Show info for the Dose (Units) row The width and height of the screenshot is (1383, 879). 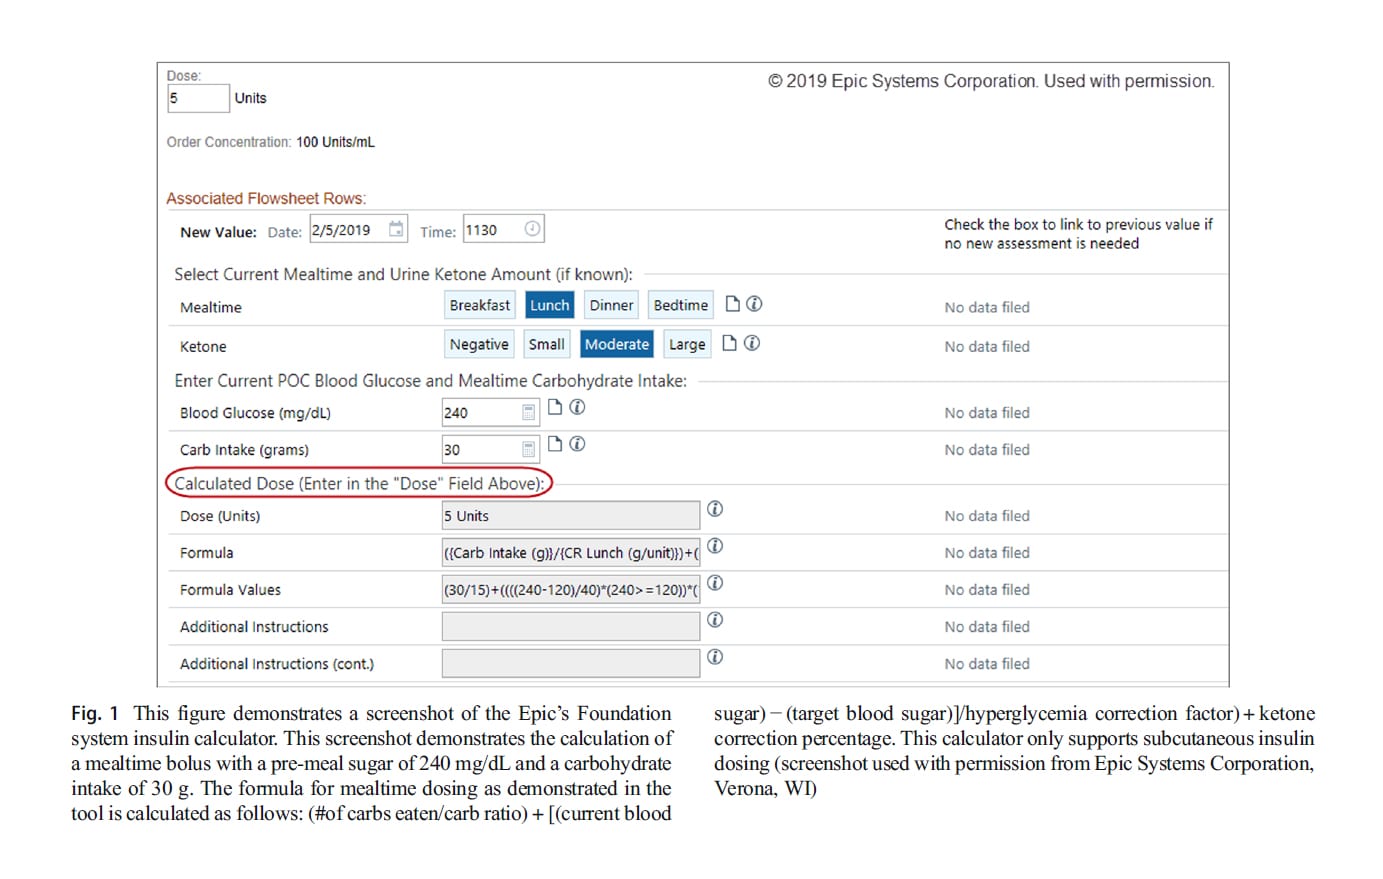pyautogui.click(x=715, y=509)
